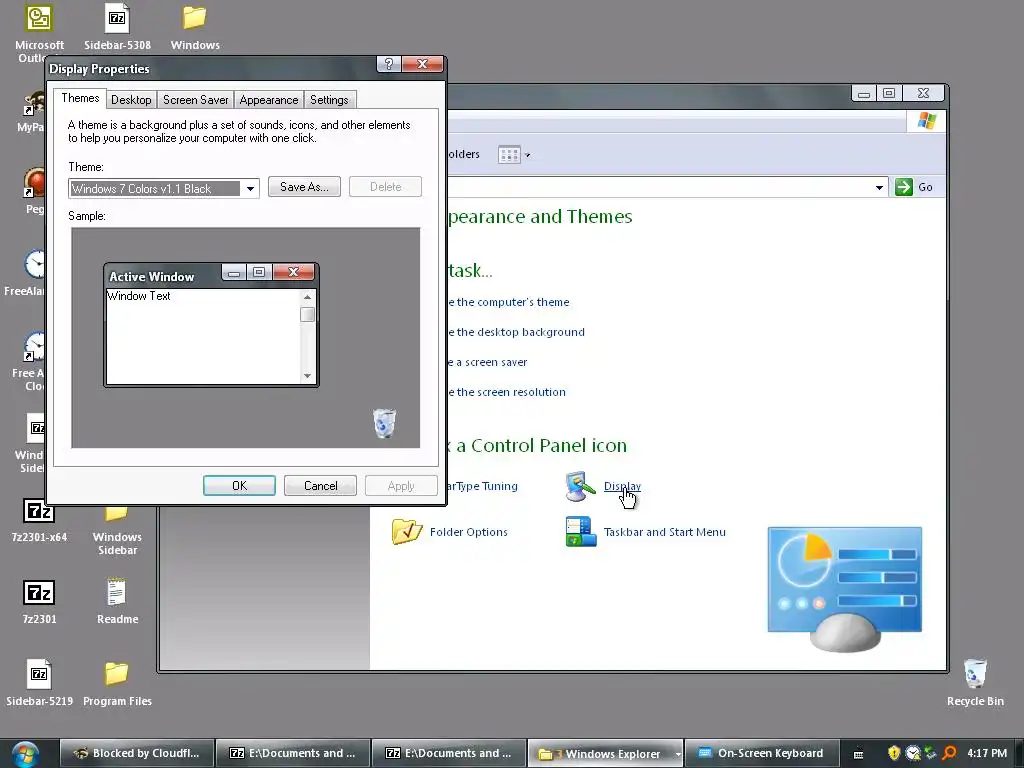Click the Taskbar and Start Menu link
The height and width of the screenshot is (768, 1024).
click(664, 532)
